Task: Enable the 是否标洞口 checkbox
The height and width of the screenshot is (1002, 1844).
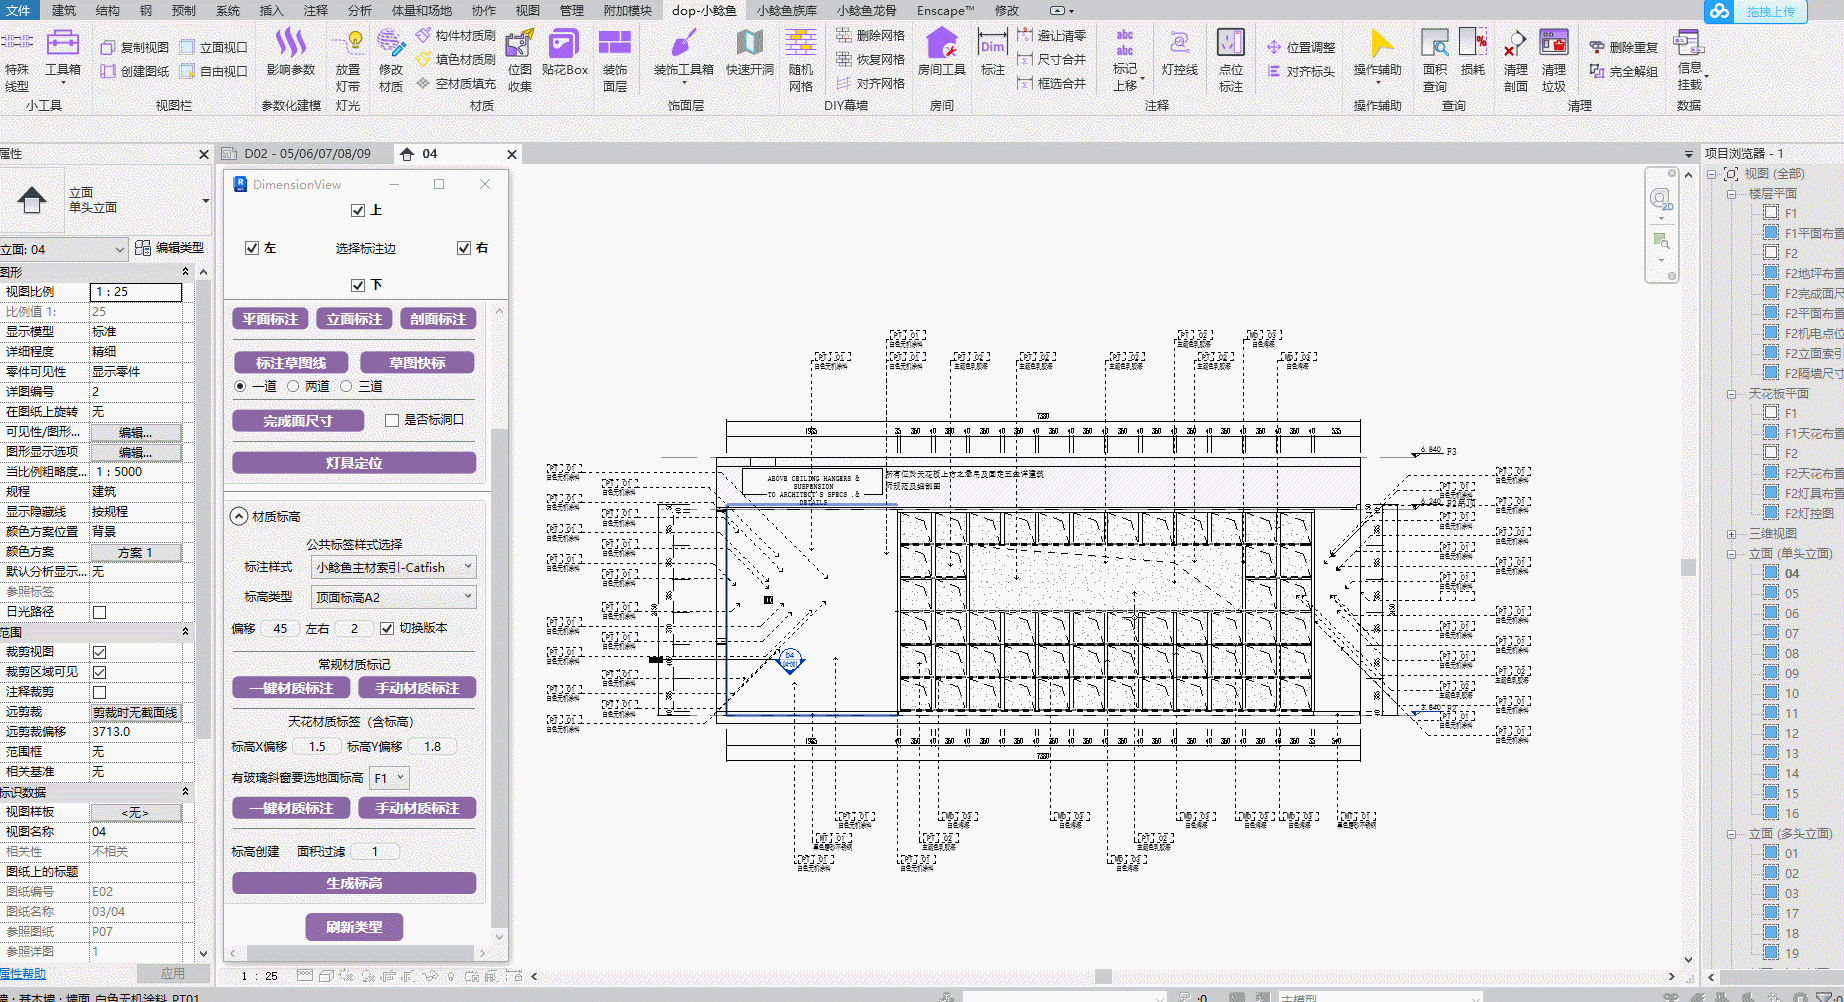Action: [x=392, y=421]
